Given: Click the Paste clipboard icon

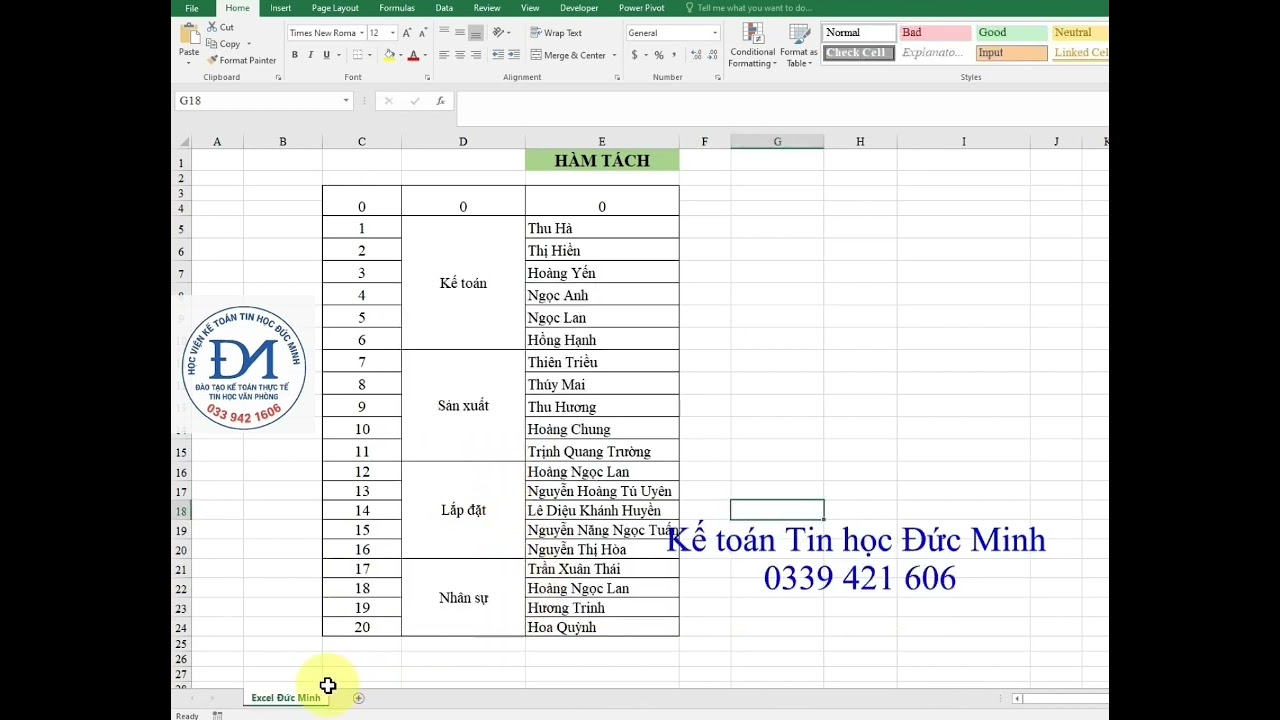Looking at the screenshot, I should click(189, 35).
